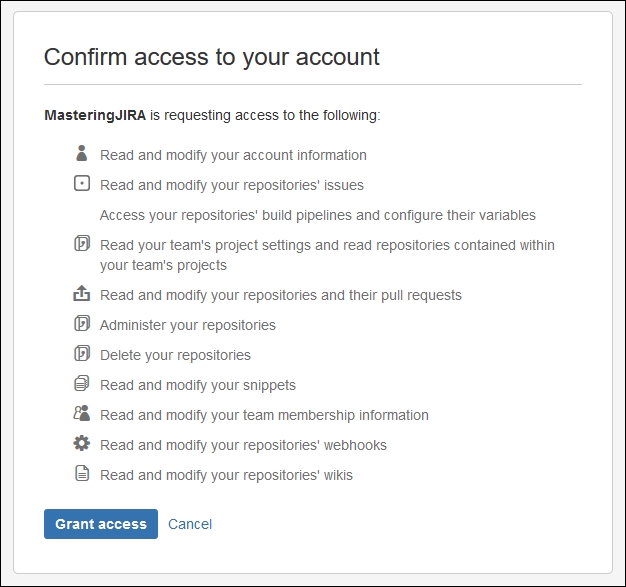Click the gear icon beside repositories' webhooks
Image resolution: width=626 pixels, height=587 pixels.
point(81,443)
